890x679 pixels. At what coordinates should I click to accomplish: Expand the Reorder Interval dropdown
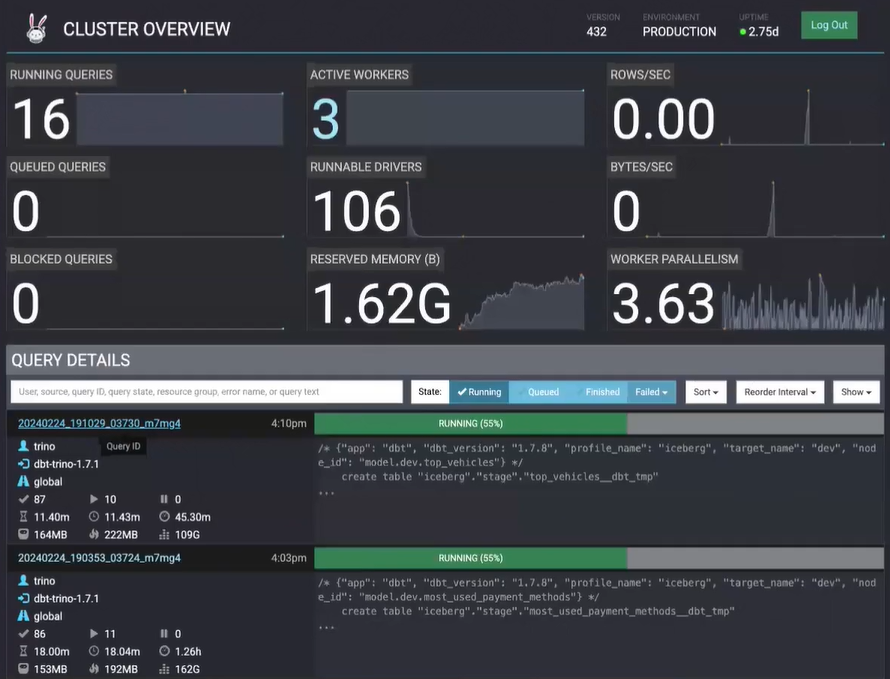pos(782,392)
